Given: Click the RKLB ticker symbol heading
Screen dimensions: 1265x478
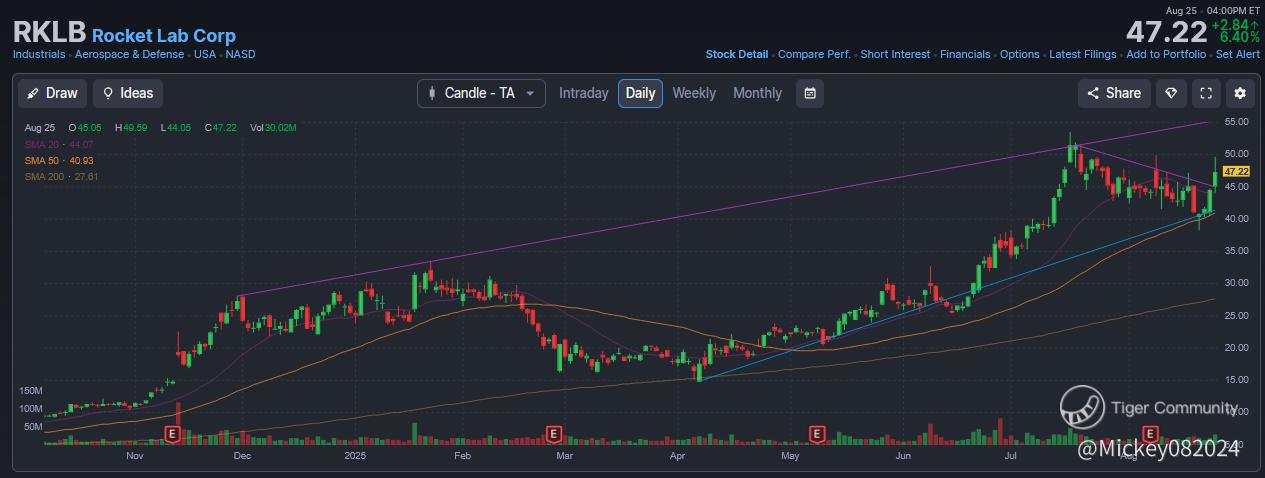Looking at the screenshot, I should [x=49, y=34].
